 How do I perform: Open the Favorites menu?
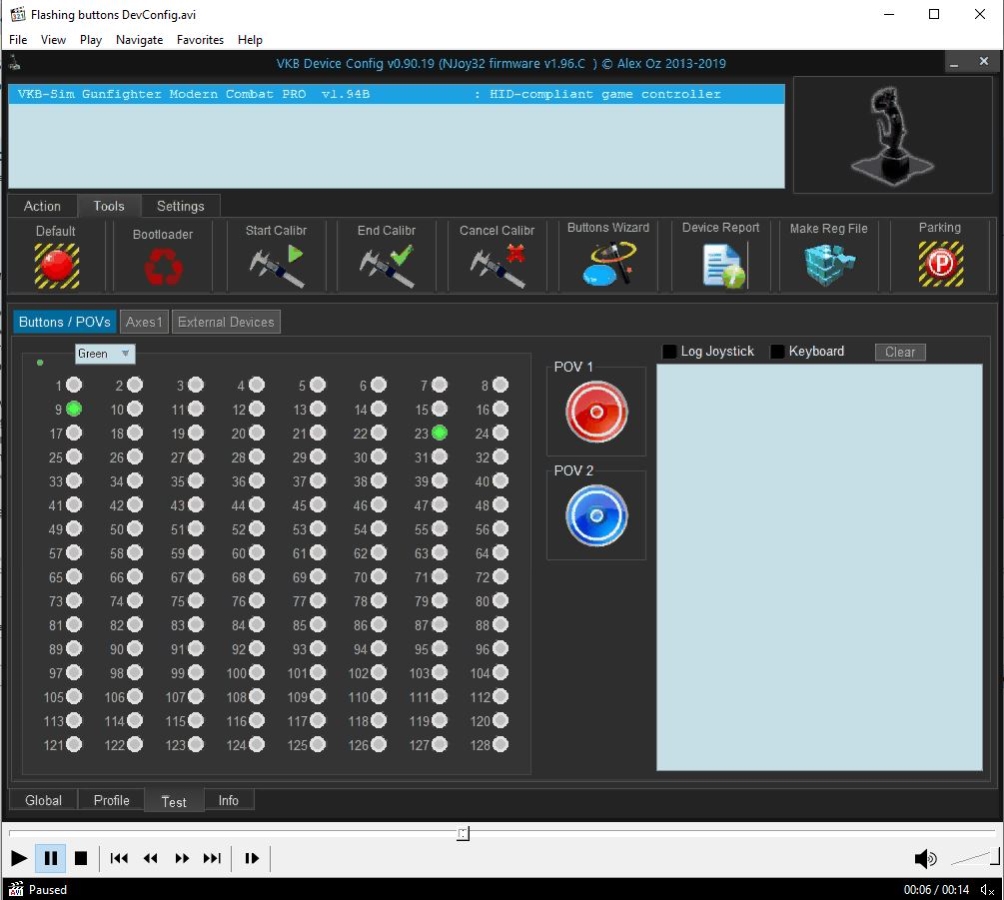(200, 40)
